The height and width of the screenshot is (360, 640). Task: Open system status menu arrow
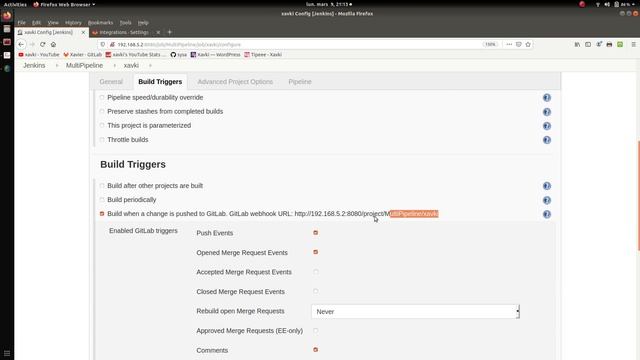pyautogui.click(x=633, y=4)
